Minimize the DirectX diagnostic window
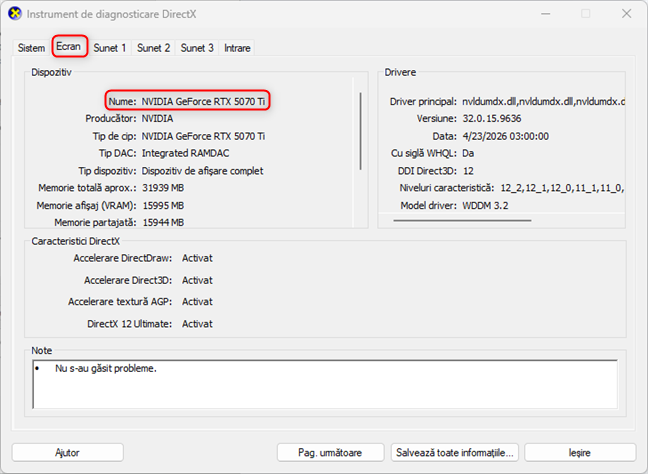The image size is (648, 474). click(x=546, y=14)
